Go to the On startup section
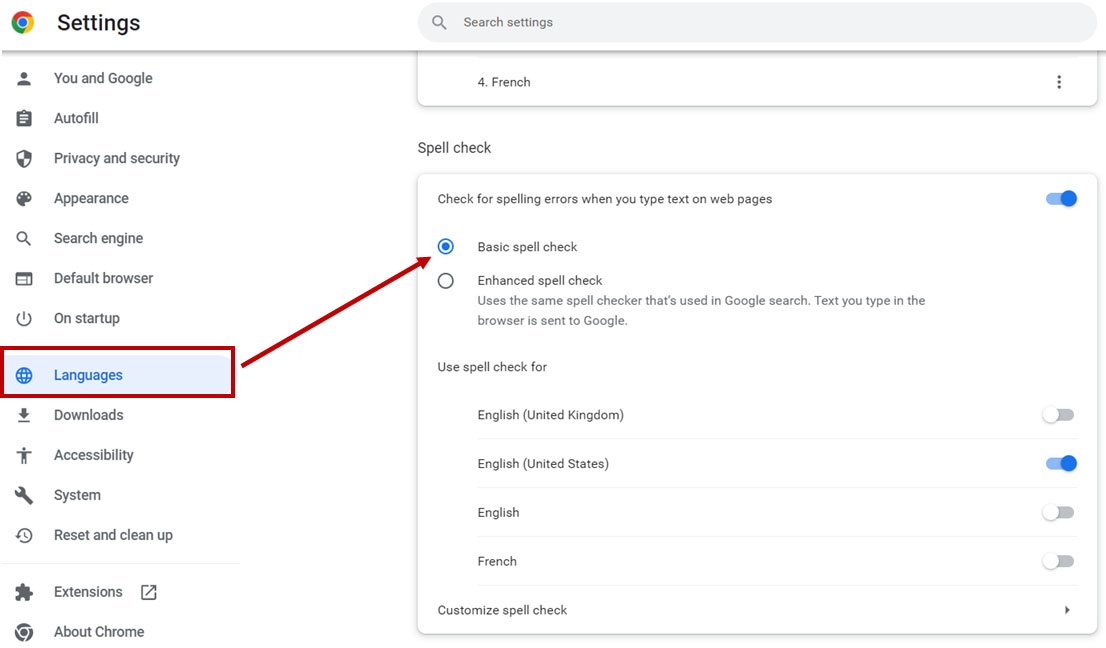This screenshot has height=648, width=1106. (x=86, y=318)
